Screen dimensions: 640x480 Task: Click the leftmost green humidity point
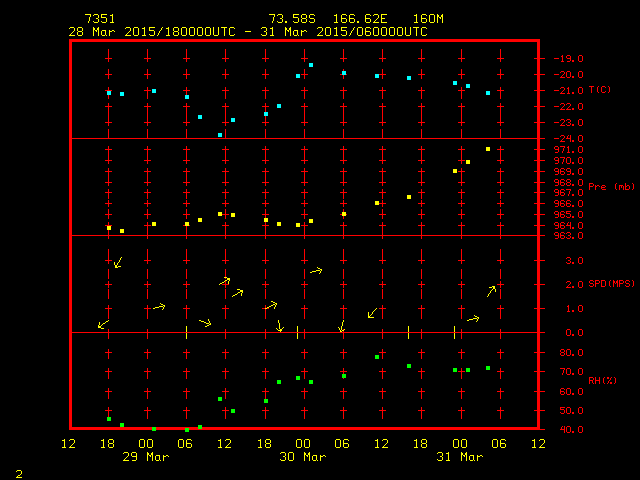pos(109,419)
